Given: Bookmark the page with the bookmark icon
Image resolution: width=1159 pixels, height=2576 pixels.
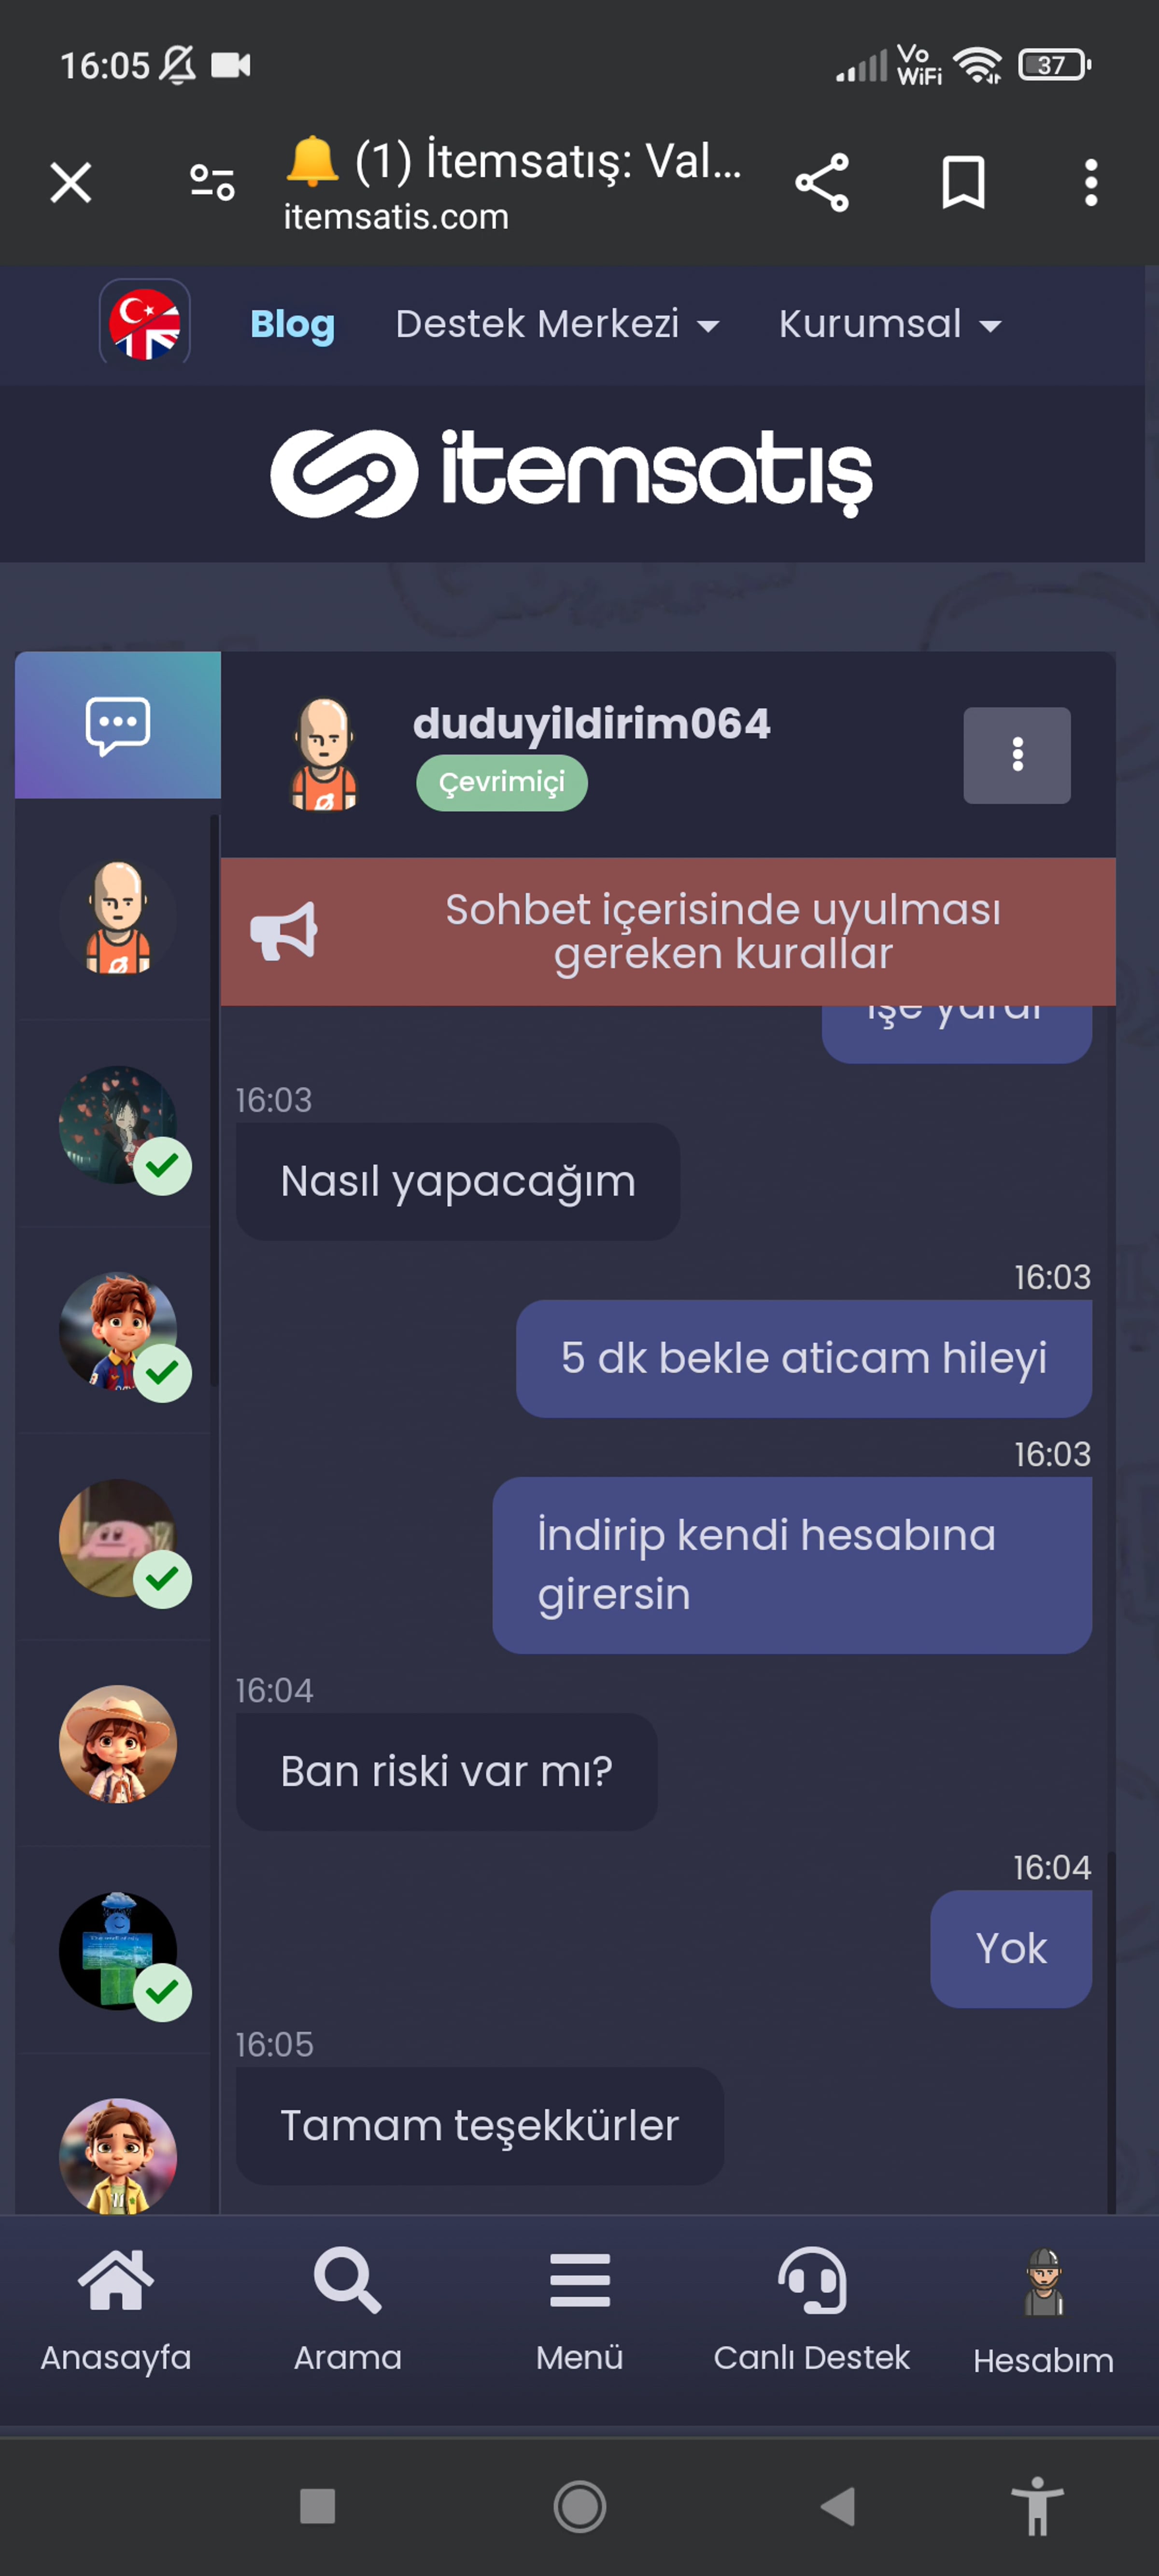Looking at the screenshot, I should click(963, 183).
